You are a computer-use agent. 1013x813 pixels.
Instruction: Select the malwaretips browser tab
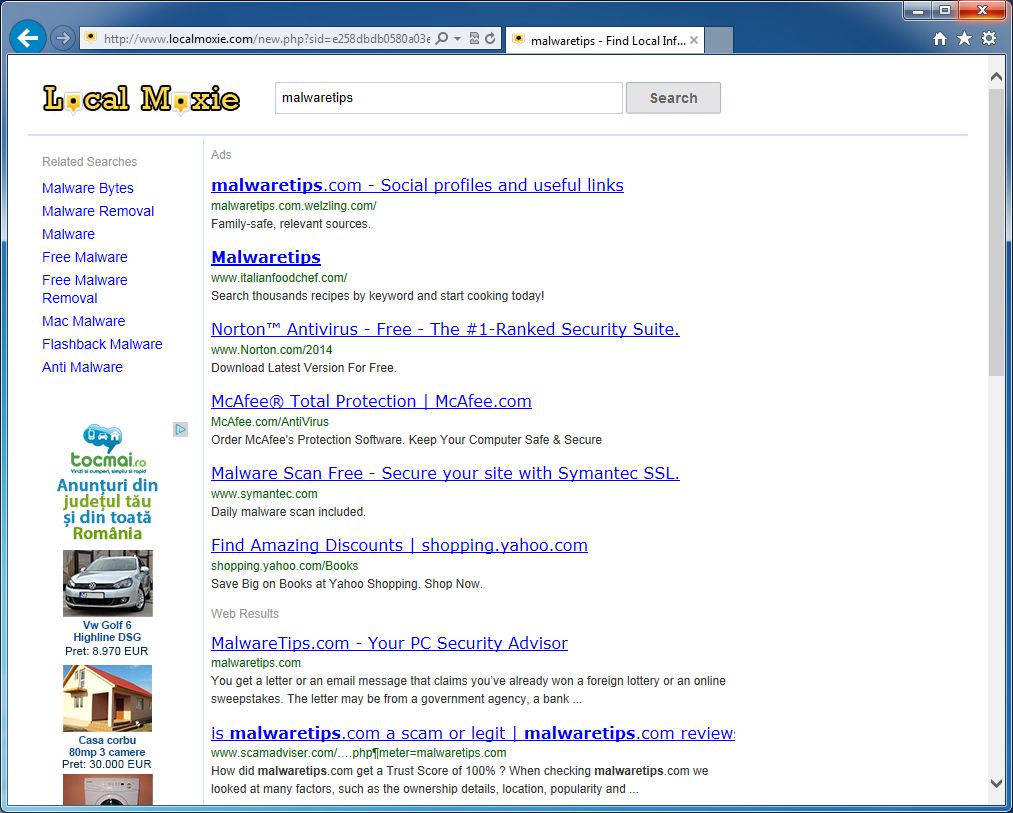602,41
